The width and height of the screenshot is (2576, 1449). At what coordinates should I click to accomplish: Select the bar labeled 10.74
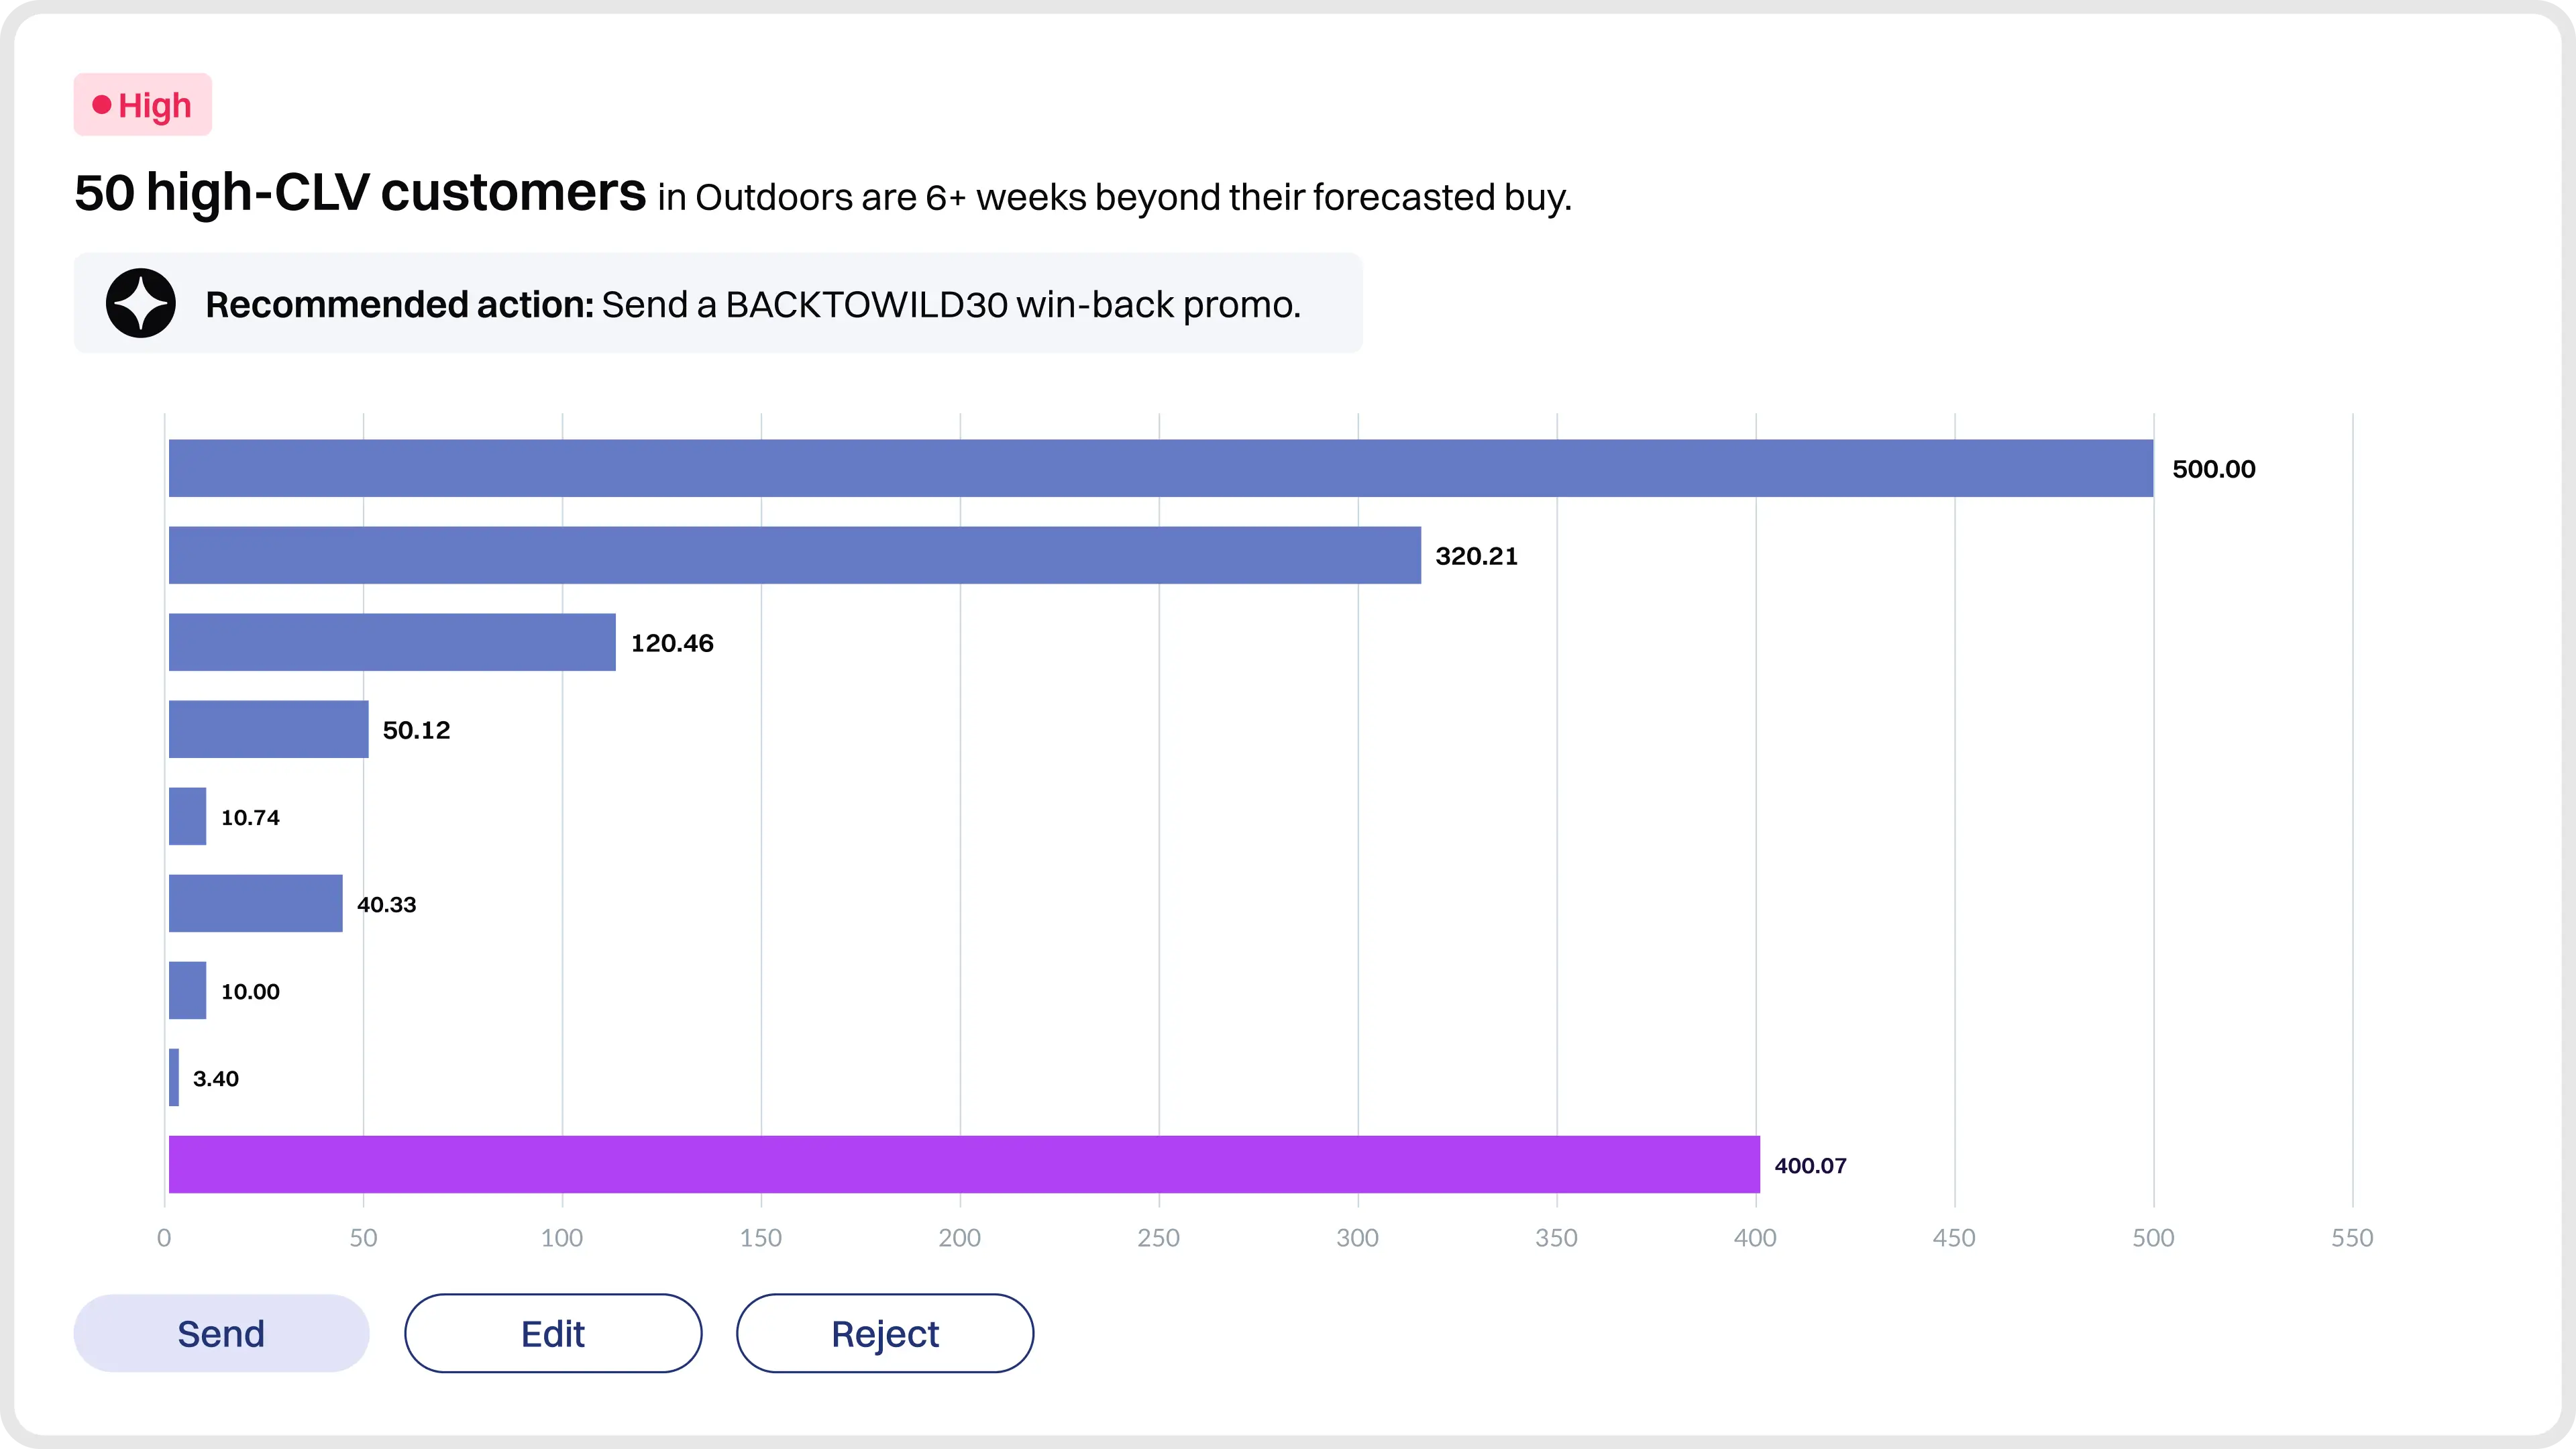tap(187, 816)
